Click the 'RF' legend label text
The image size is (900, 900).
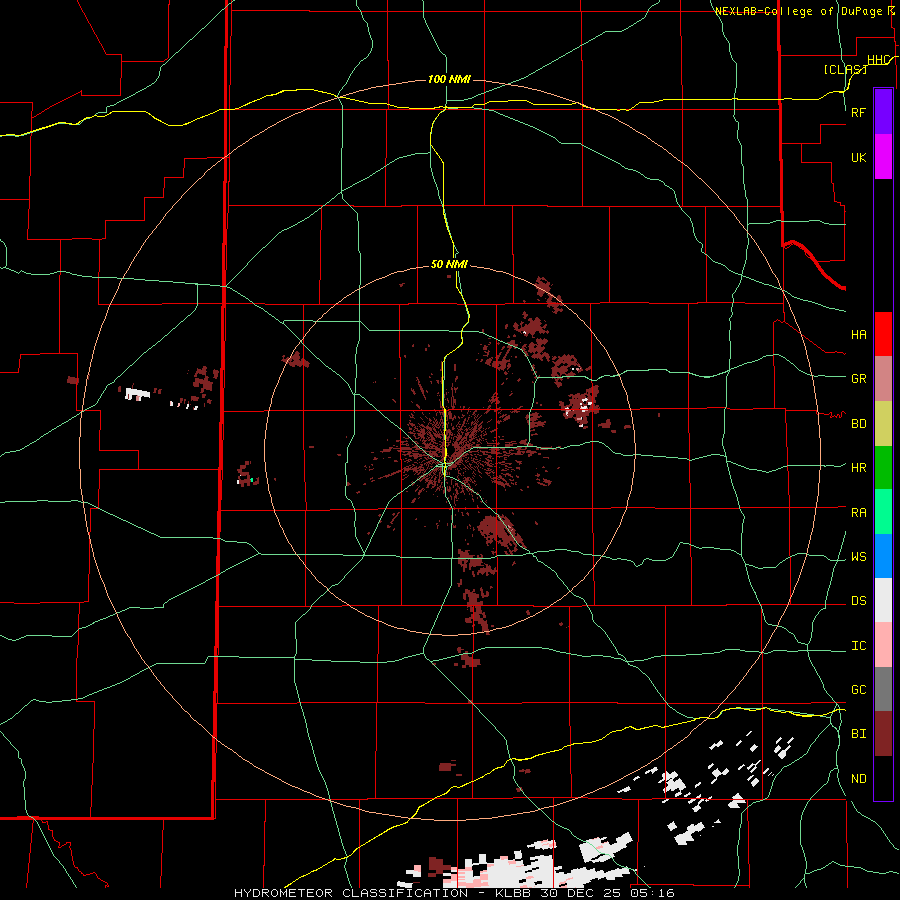858,112
